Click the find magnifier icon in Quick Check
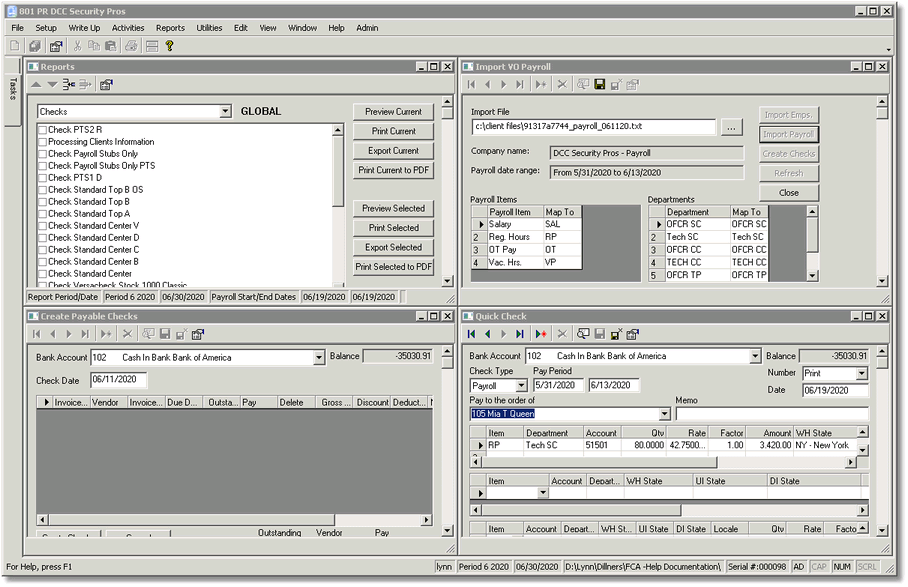Image resolution: width=908 pixels, height=587 pixels. [583, 334]
